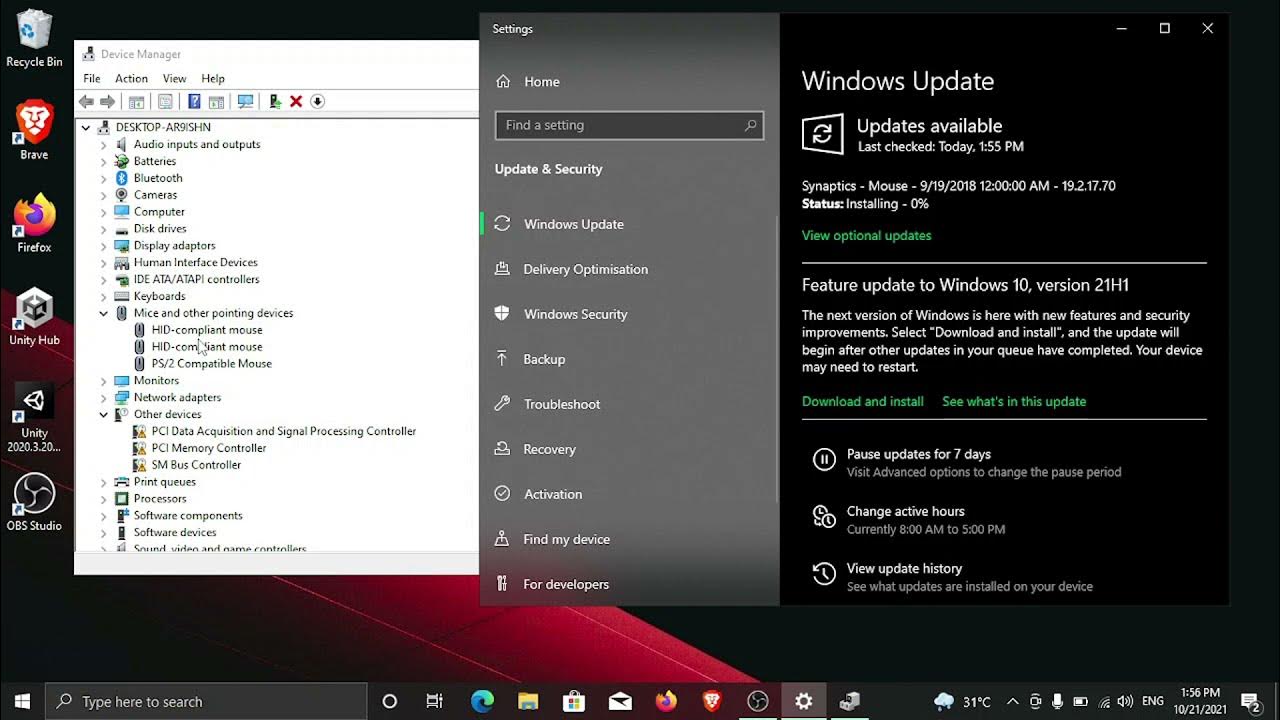The width and height of the screenshot is (1280, 720).
Task: Select SM Bus Controller device
Action: pyautogui.click(x=196, y=465)
